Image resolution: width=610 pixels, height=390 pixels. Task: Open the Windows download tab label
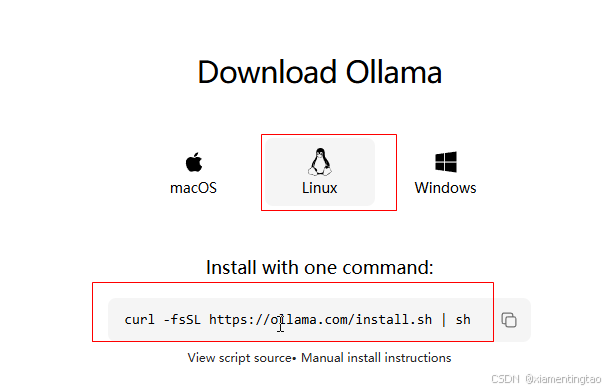(x=445, y=188)
